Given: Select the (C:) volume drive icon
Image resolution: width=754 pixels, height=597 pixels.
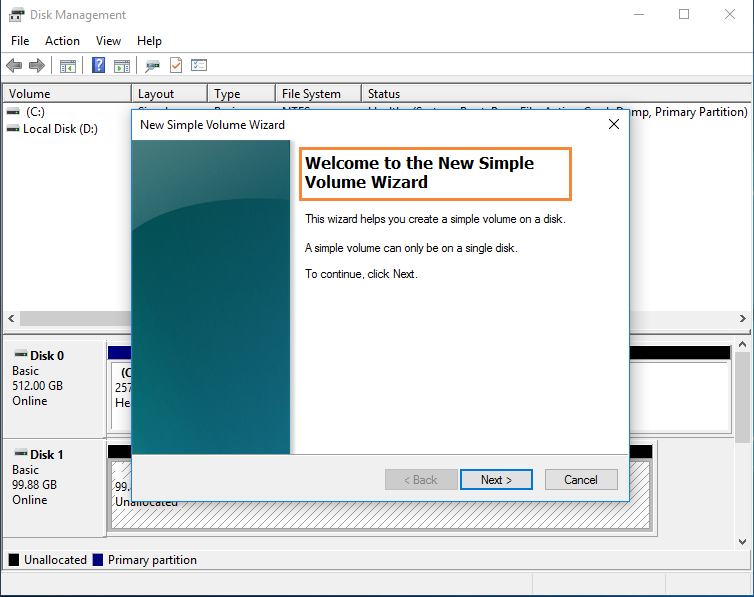Looking at the screenshot, I should click(x=13, y=112).
